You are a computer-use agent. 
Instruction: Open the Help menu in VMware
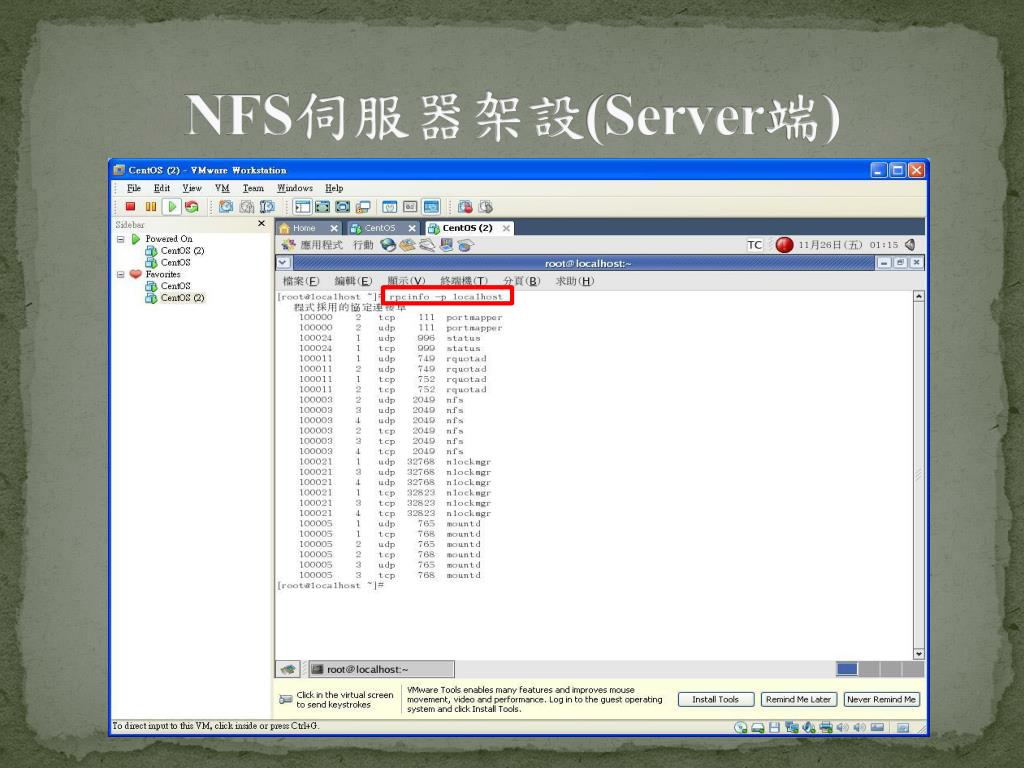coord(334,188)
